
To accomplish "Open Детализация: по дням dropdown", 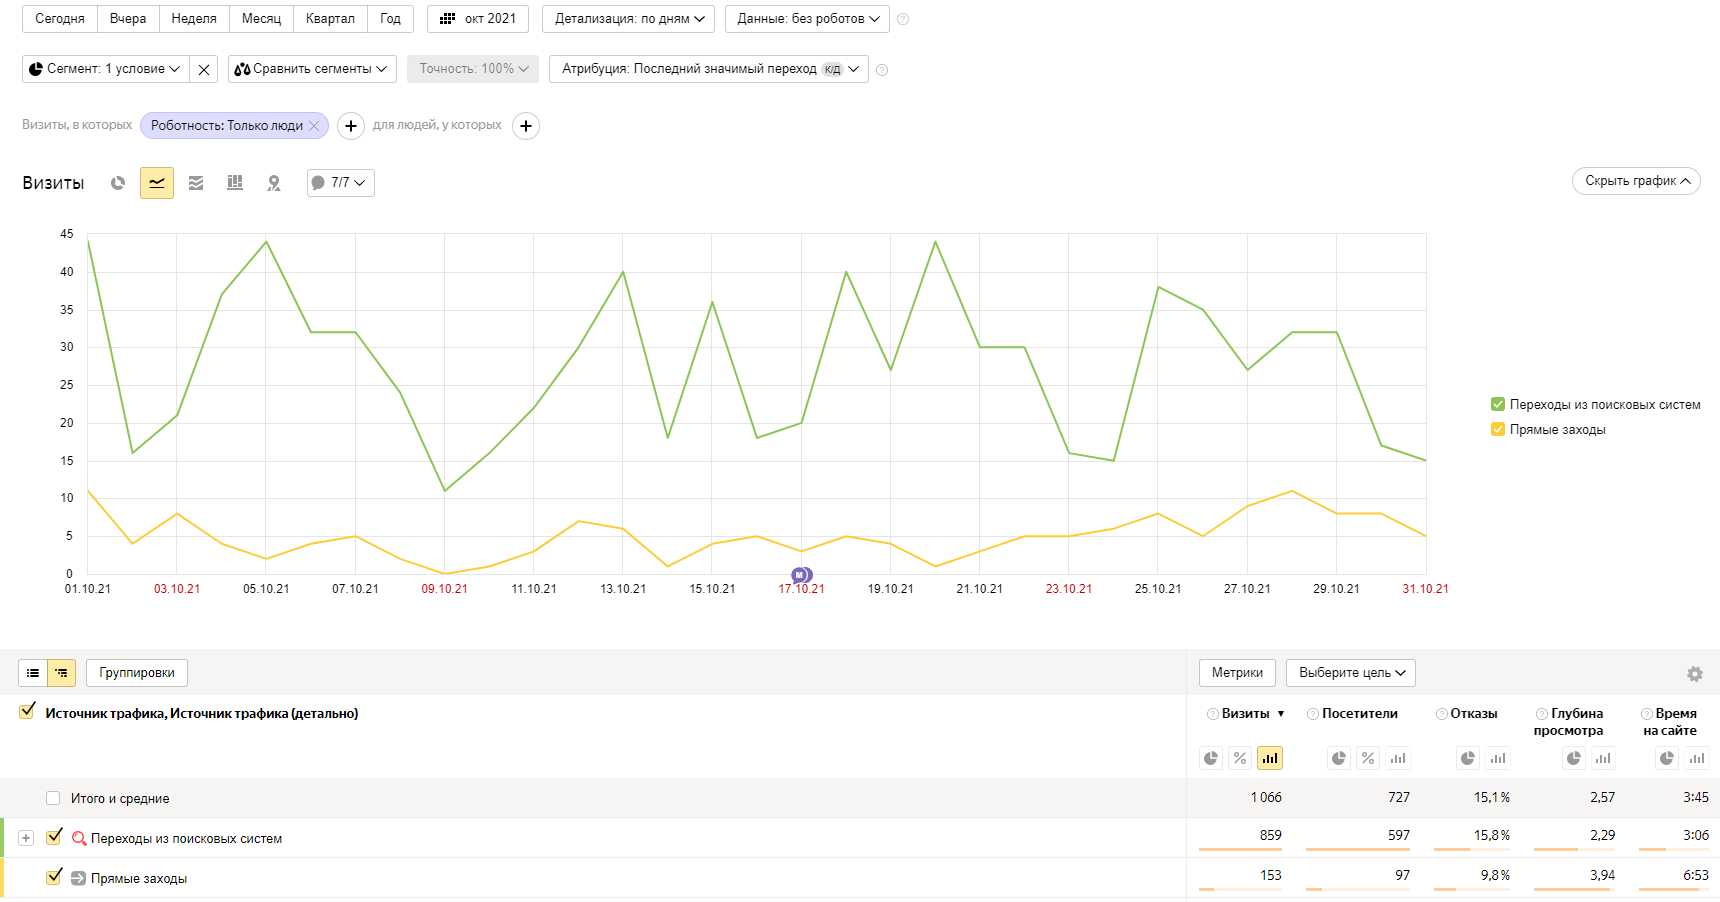I will 629,19.
